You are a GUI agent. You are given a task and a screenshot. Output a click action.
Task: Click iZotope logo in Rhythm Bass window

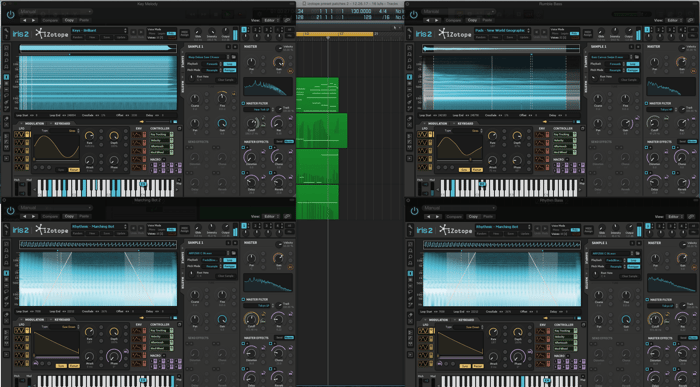(x=456, y=230)
